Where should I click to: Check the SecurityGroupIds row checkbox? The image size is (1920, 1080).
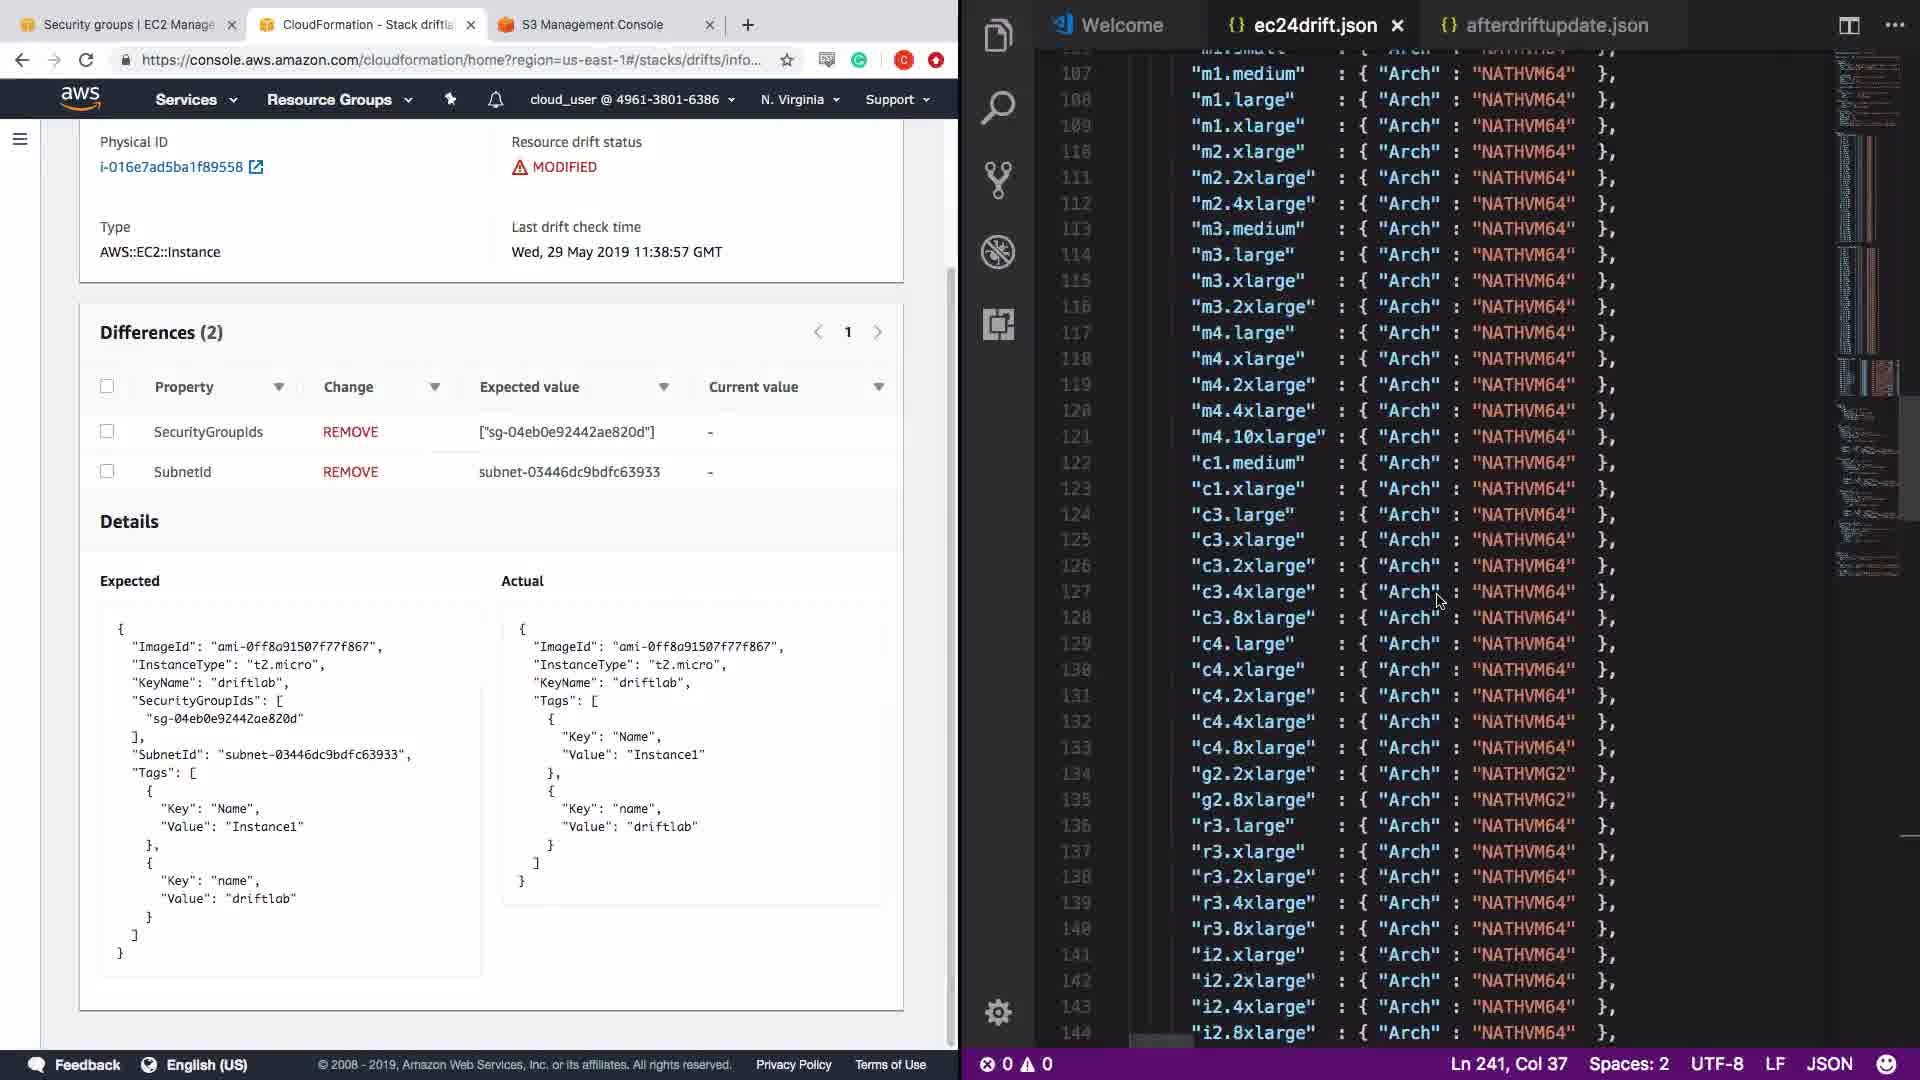point(107,432)
